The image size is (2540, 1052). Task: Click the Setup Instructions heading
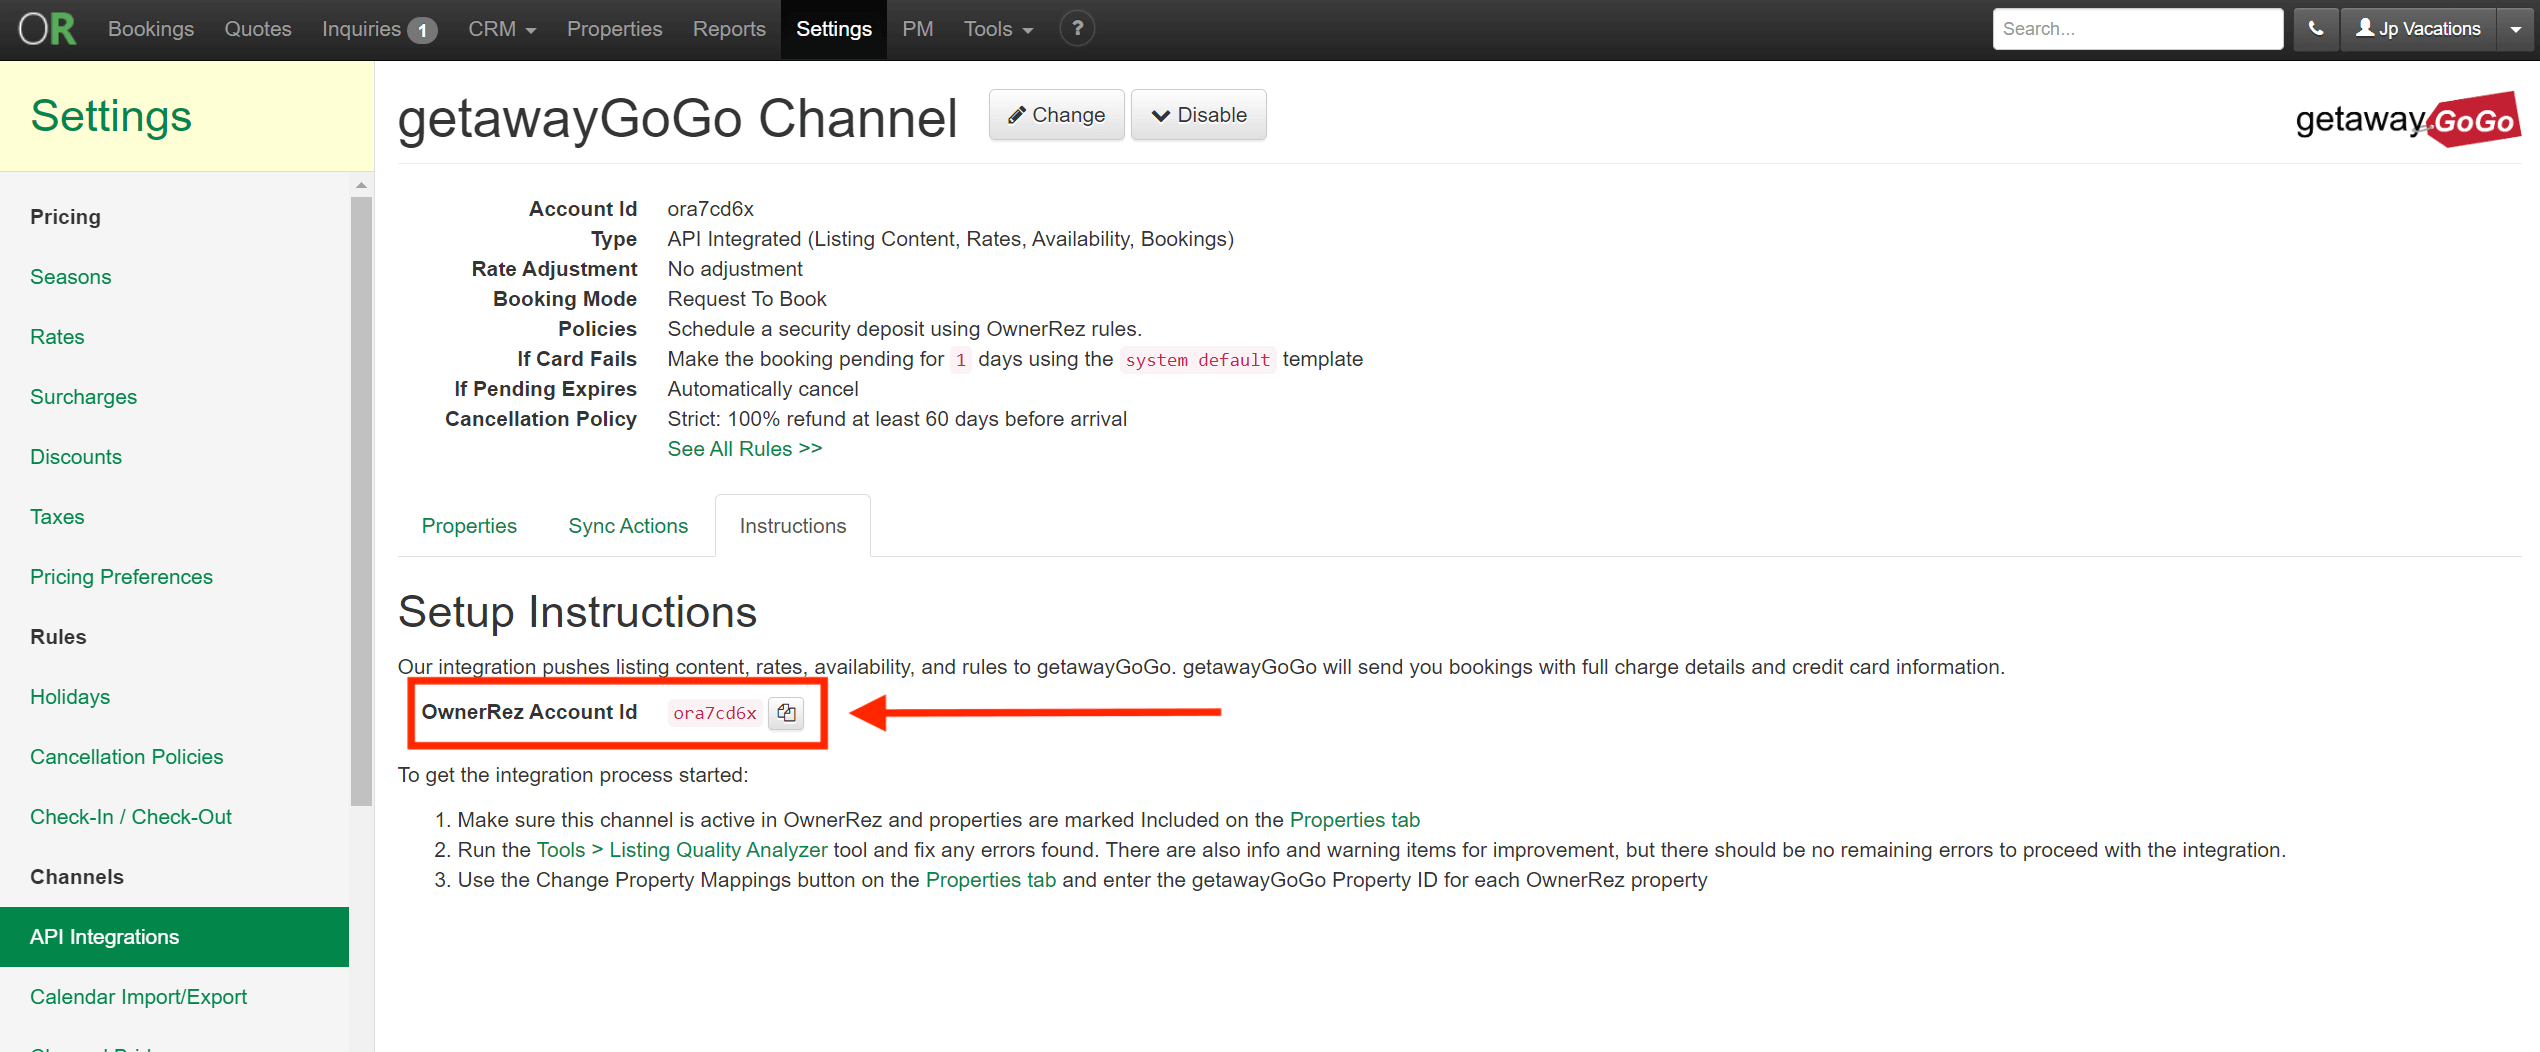(577, 612)
